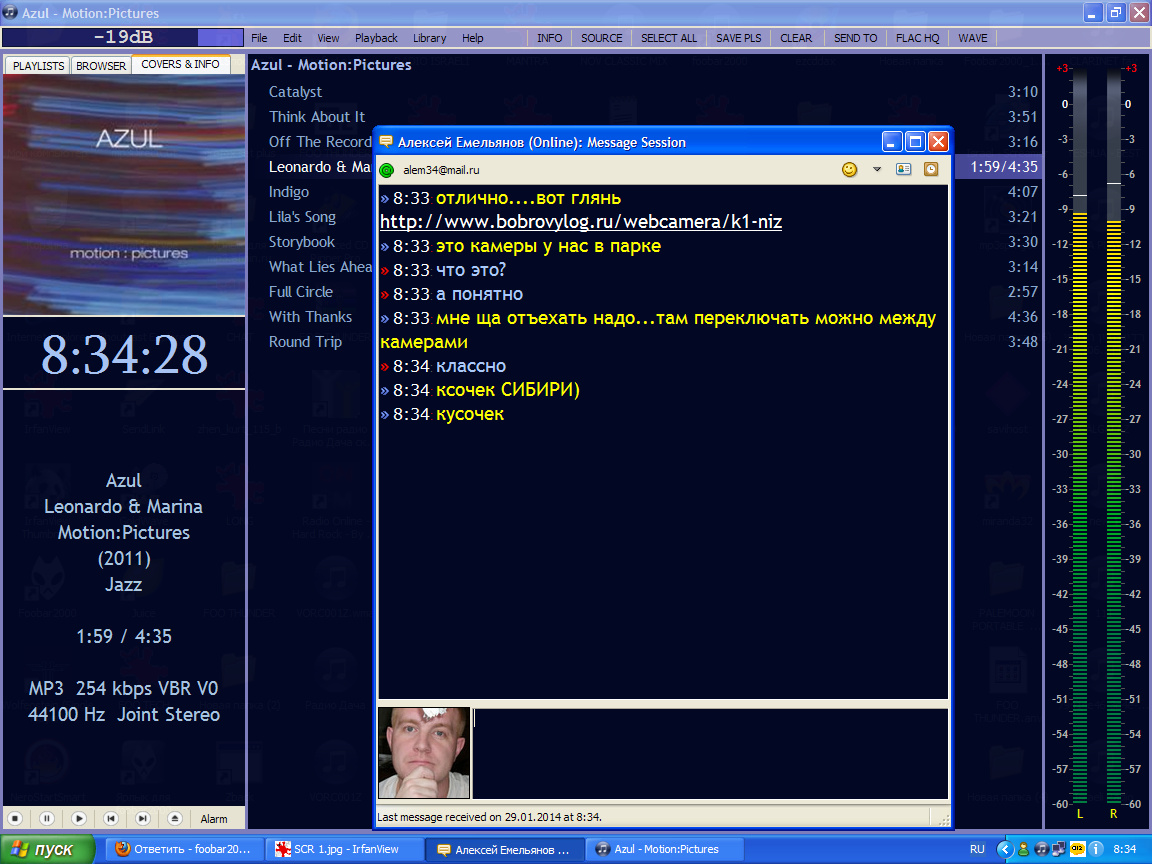Click the Play button in player controls
The width and height of the screenshot is (1152, 864).
[x=79, y=818]
